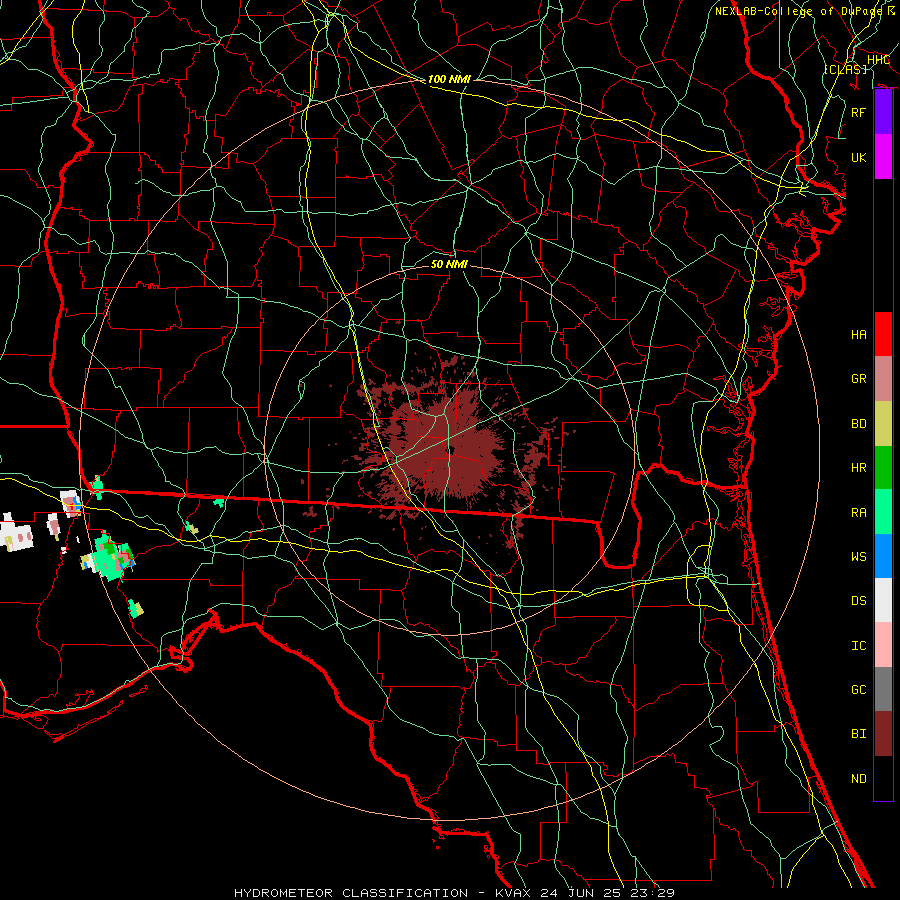Click the purple RF legend color swatch

883,112
